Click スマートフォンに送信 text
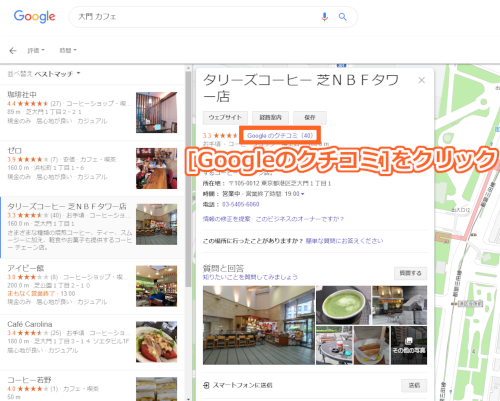This screenshot has width=500, height=401. (x=242, y=385)
